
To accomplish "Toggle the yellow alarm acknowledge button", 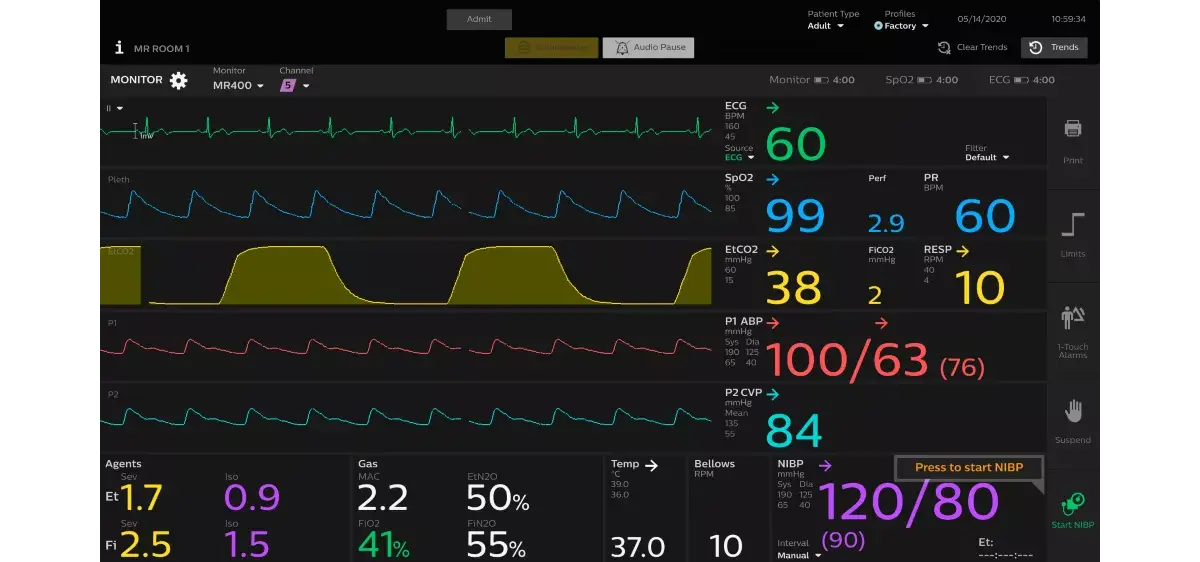I will click(x=551, y=48).
